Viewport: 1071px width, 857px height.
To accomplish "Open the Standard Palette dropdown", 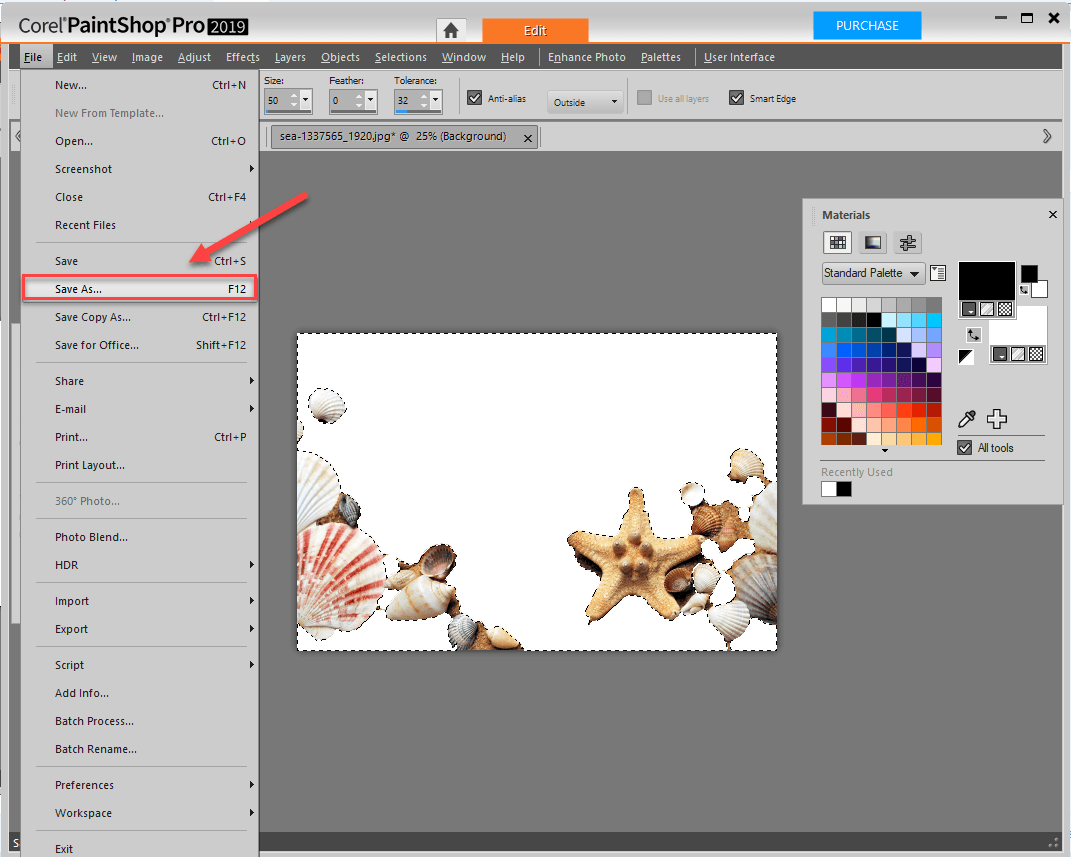I will pyautogui.click(x=872, y=273).
